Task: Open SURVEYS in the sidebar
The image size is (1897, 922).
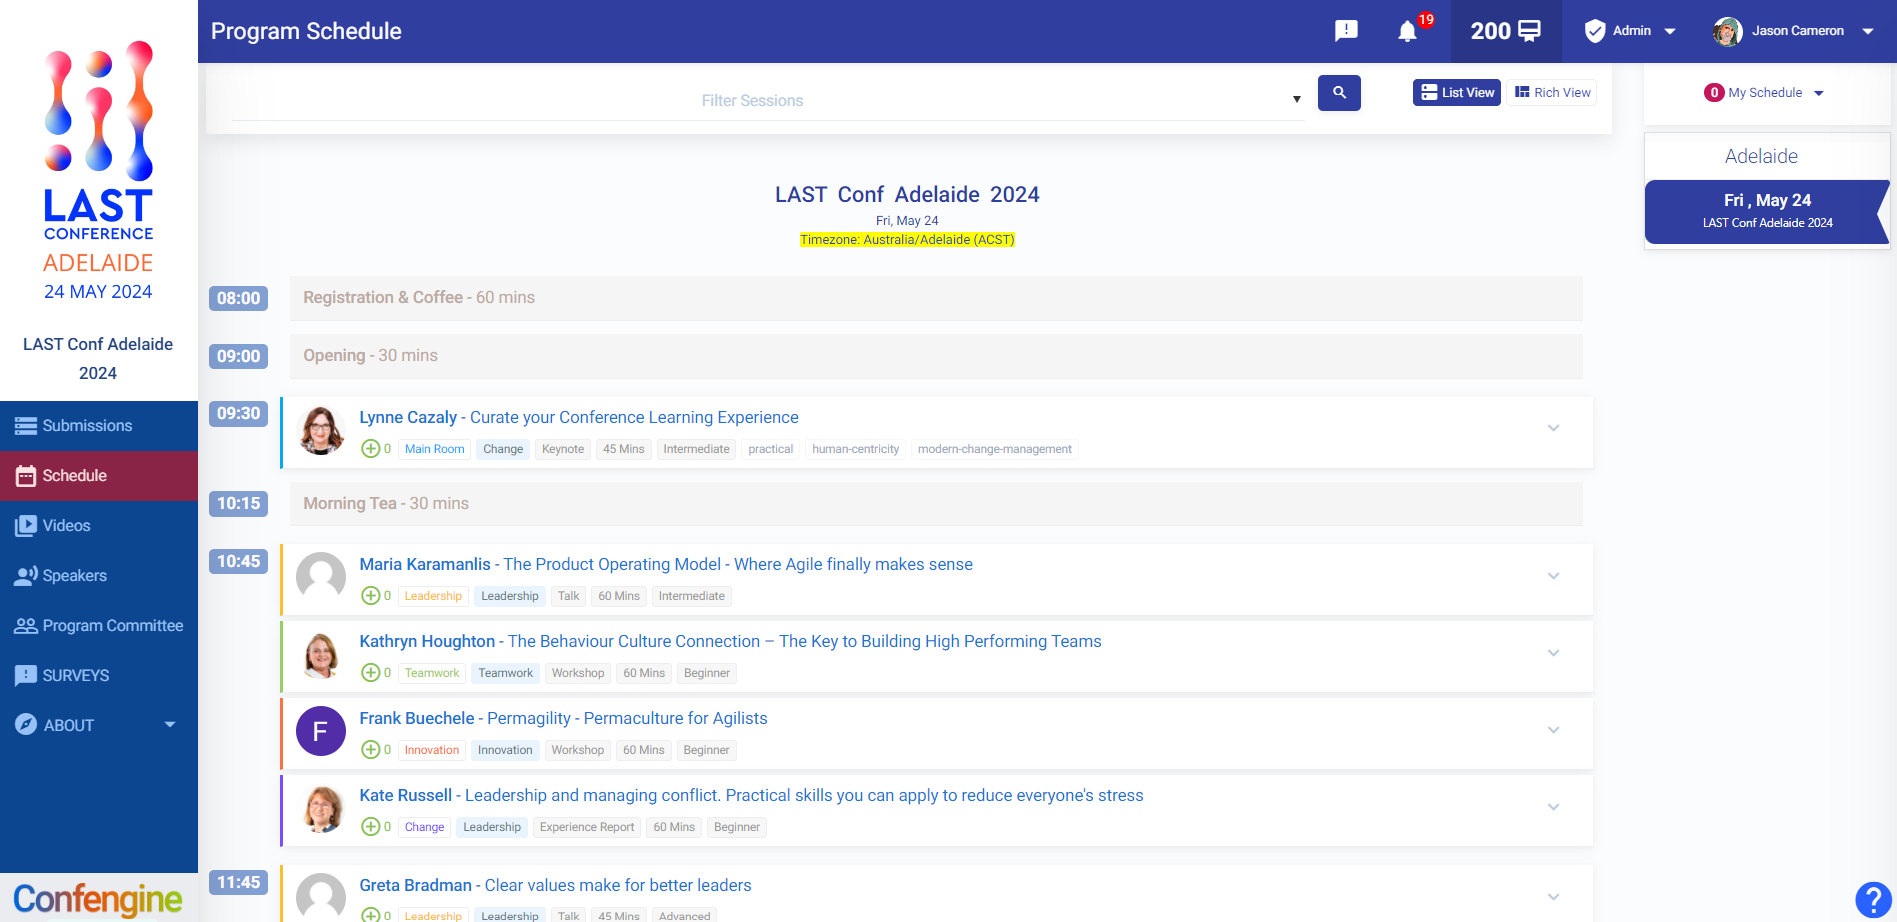Action: click(99, 676)
